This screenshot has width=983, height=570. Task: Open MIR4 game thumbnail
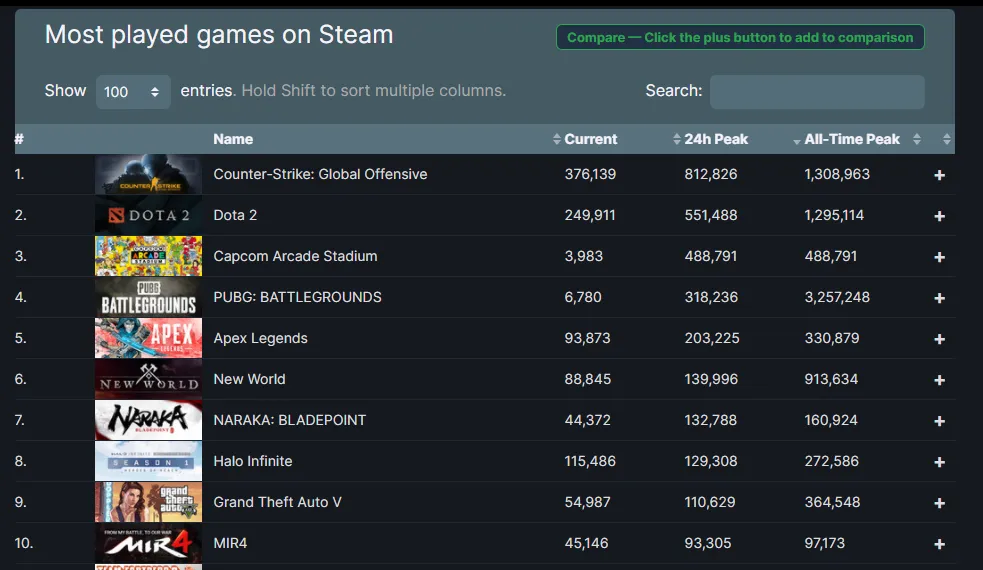point(149,543)
